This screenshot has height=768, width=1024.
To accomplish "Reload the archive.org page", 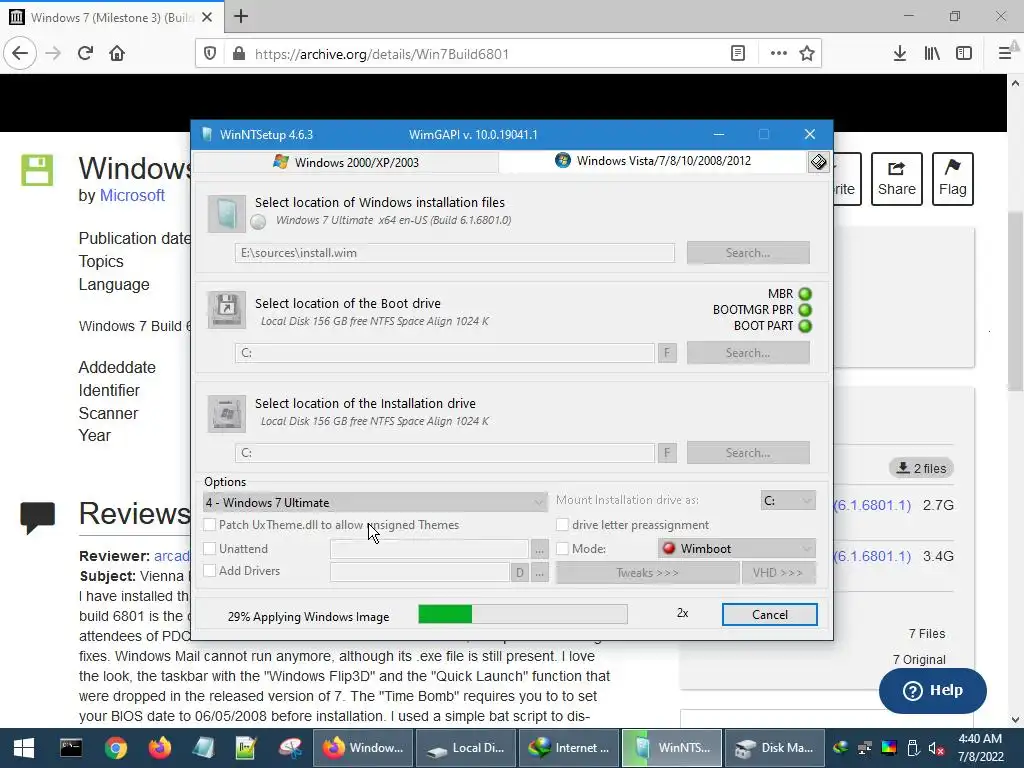I will click(86, 54).
